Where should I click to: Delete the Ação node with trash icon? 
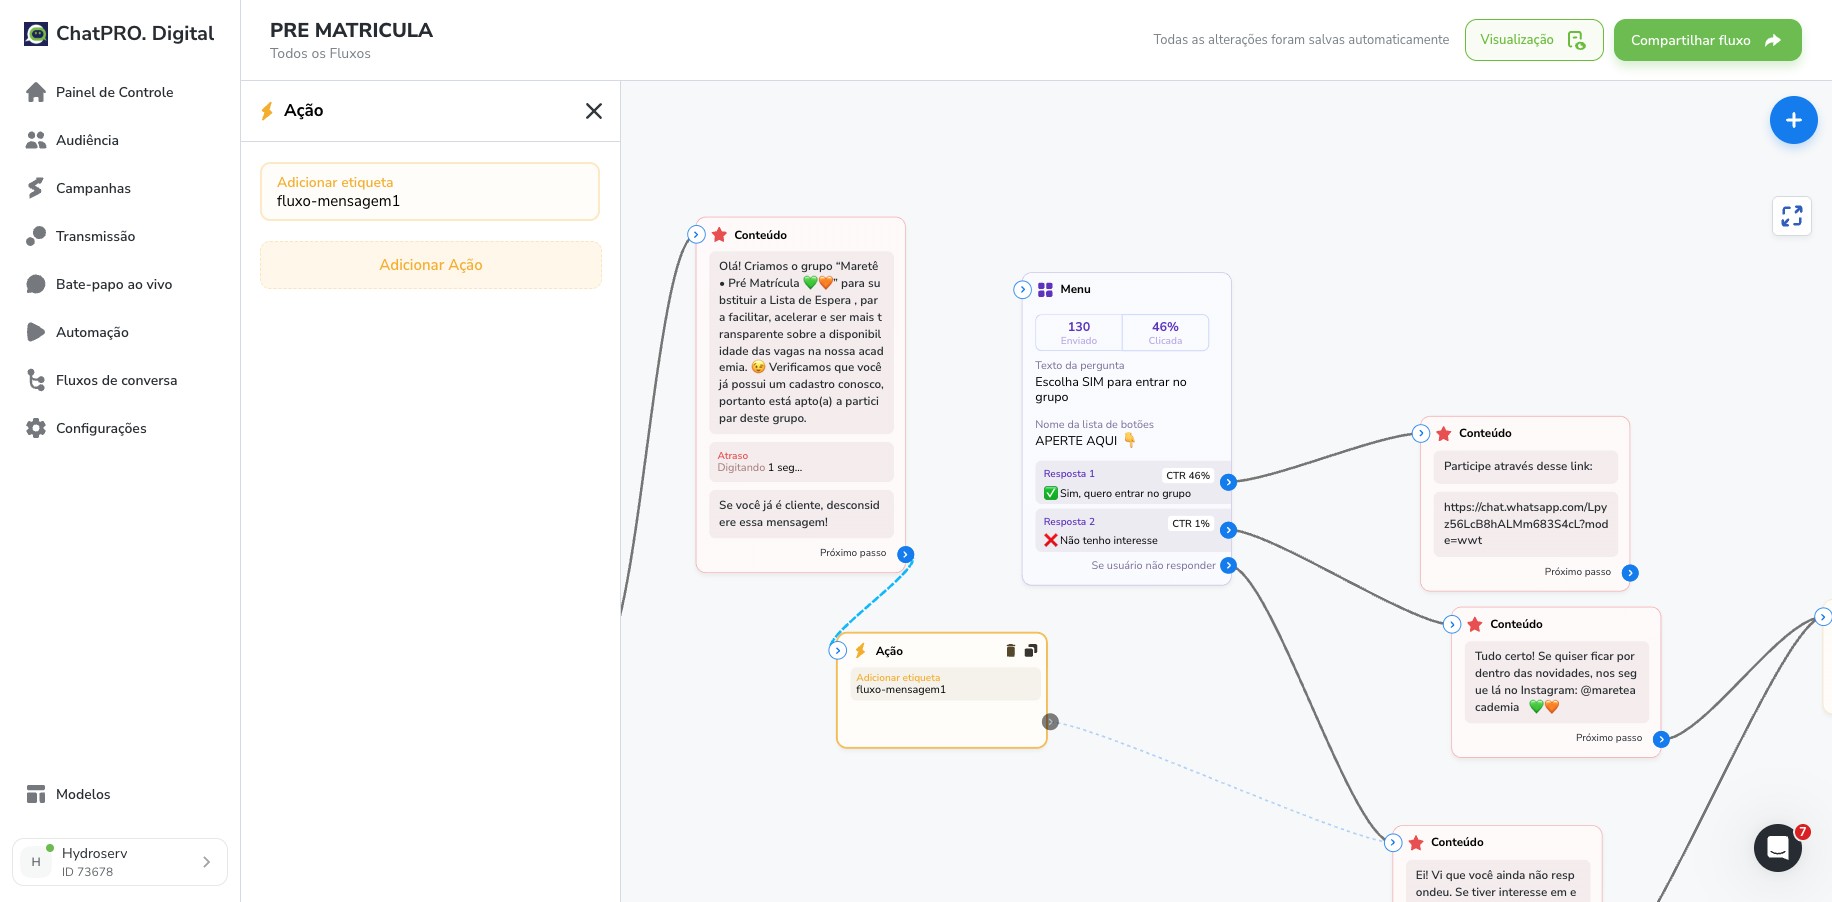pyautogui.click(x=1010, y=651)
